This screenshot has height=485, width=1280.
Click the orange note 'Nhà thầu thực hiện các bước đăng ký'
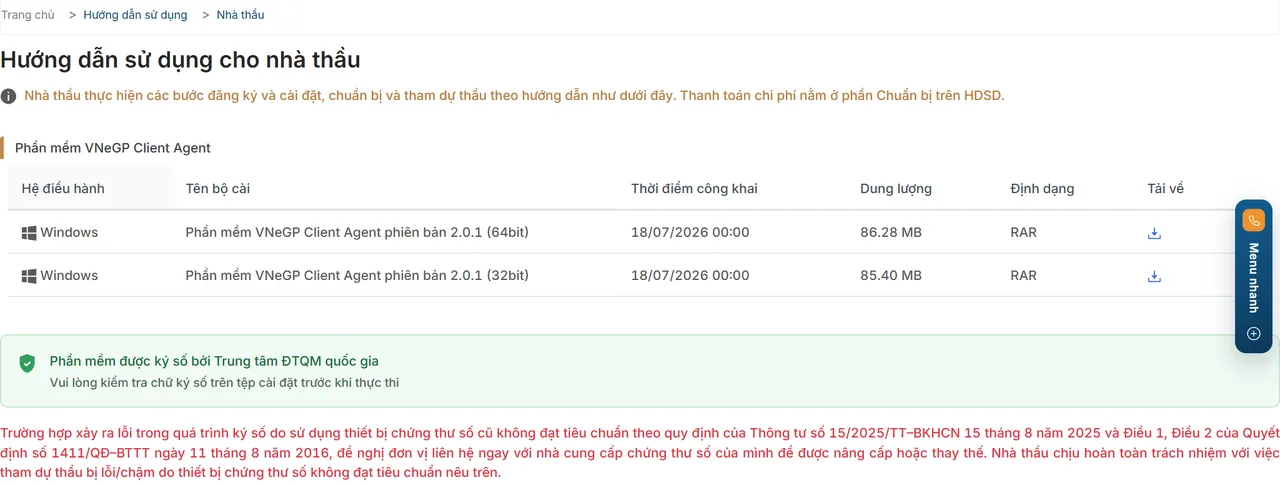(x=514, y=96)
